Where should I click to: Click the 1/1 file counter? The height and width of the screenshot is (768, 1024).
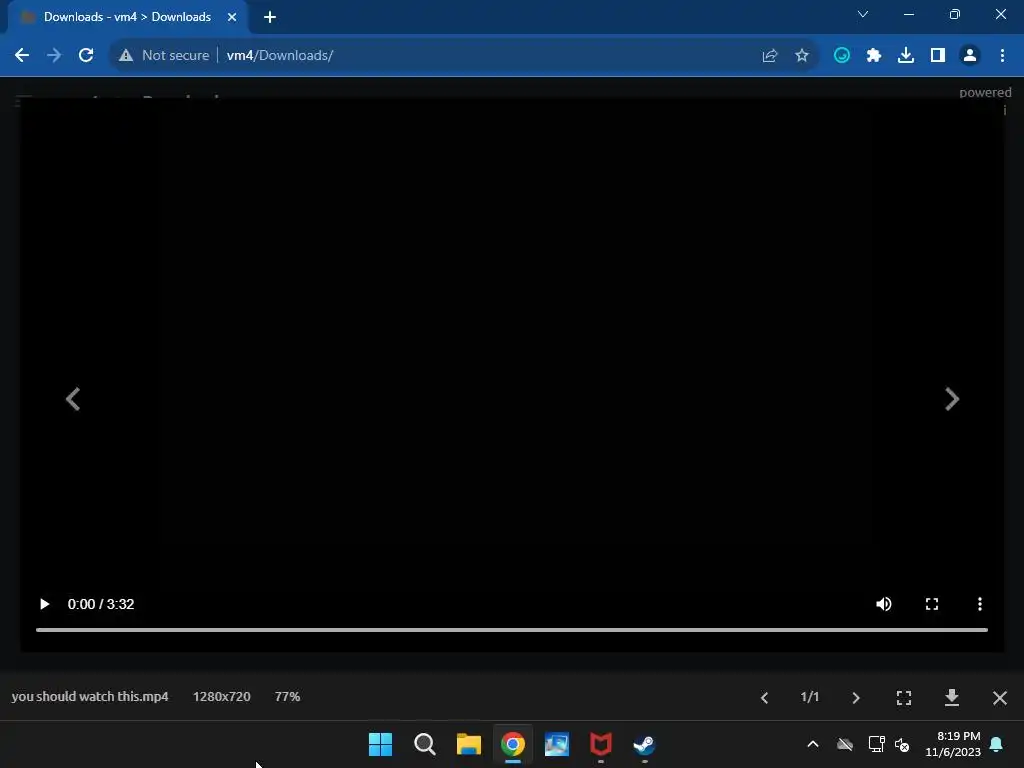click(x=810, y=697)
